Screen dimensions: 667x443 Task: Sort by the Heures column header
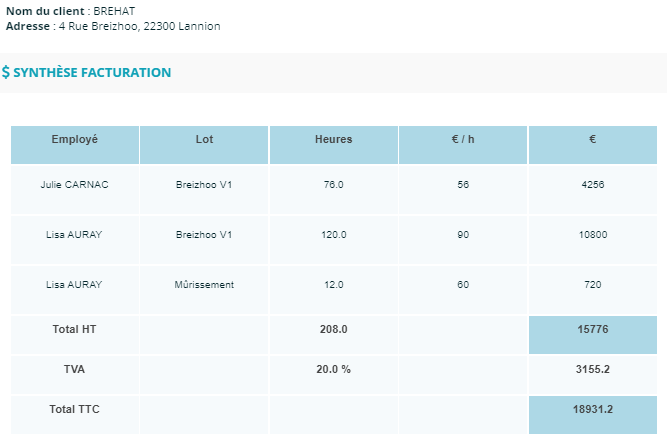(x=333, y=139)
